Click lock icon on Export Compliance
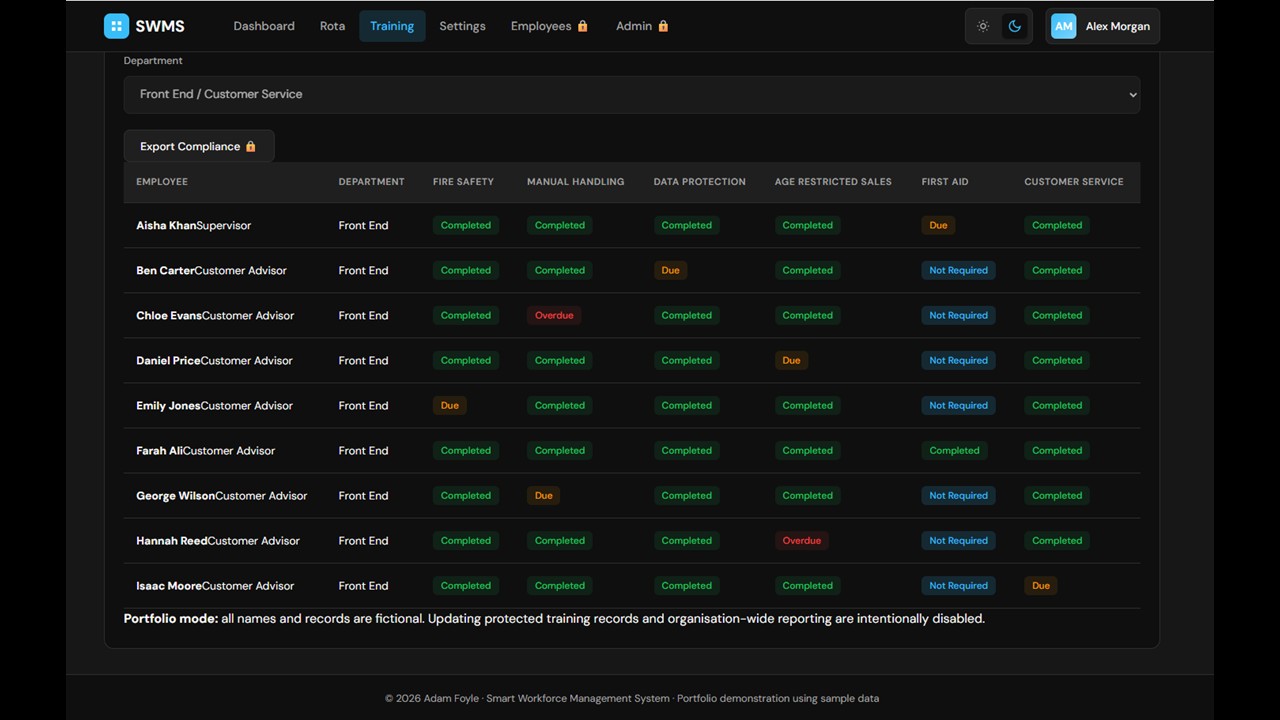 pos(251,146)
